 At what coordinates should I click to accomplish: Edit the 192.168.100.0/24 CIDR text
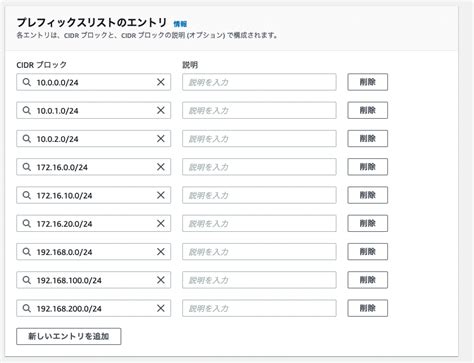coord(69,280)
